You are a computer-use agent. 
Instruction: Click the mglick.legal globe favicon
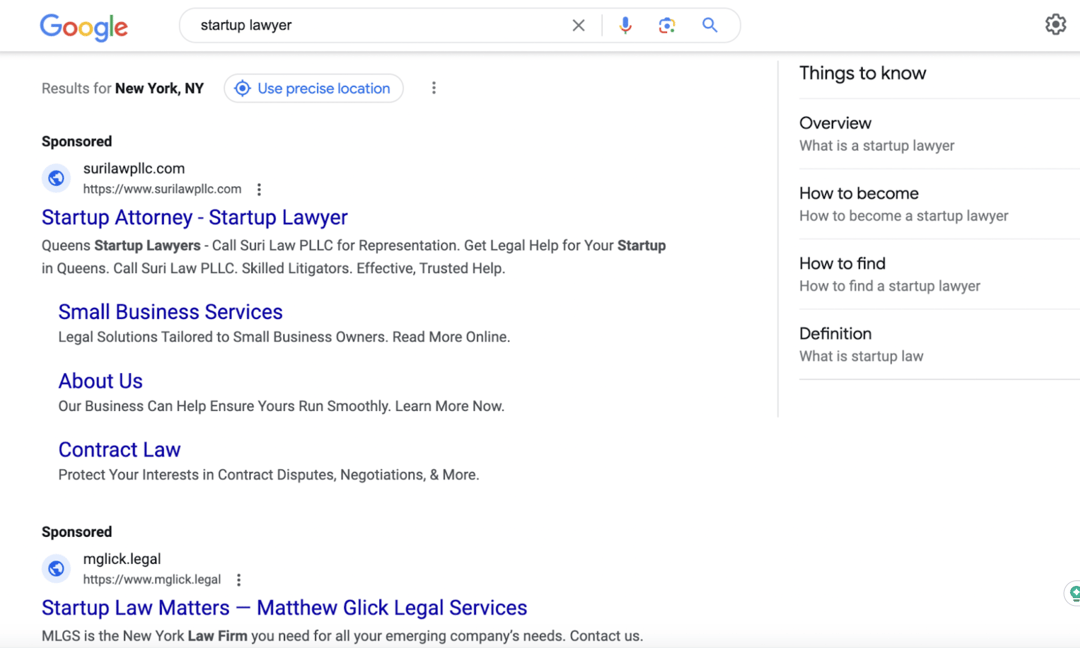point(57,568)
